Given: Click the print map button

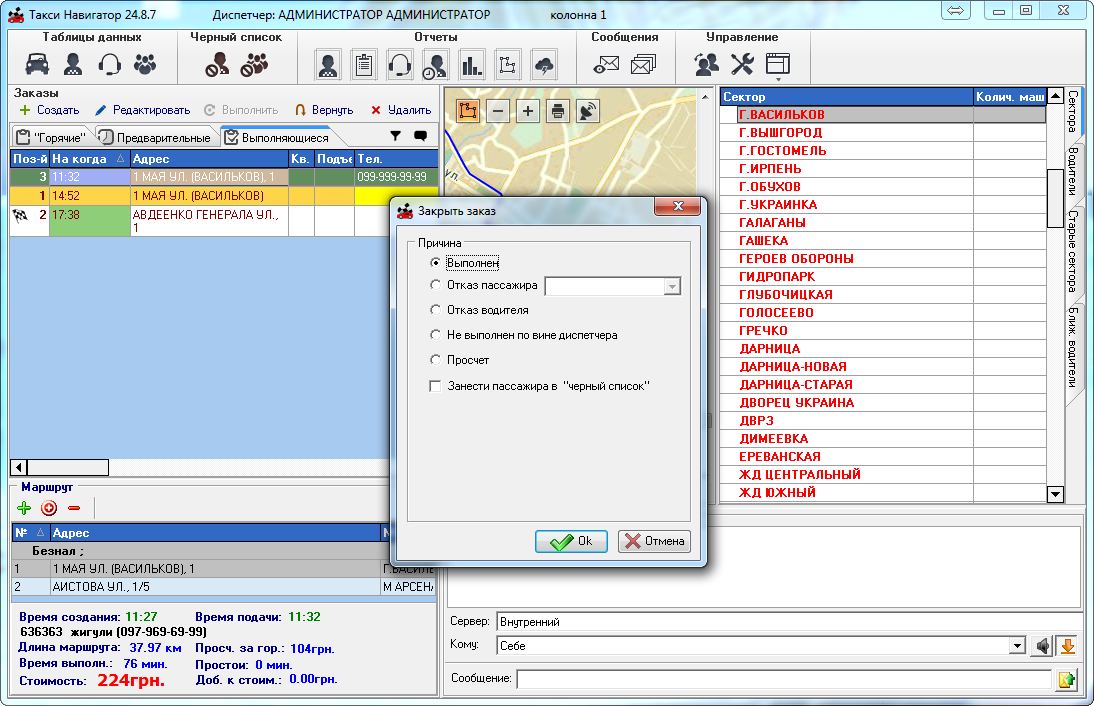Looking at the screenshot, I should tap(558, 111).
